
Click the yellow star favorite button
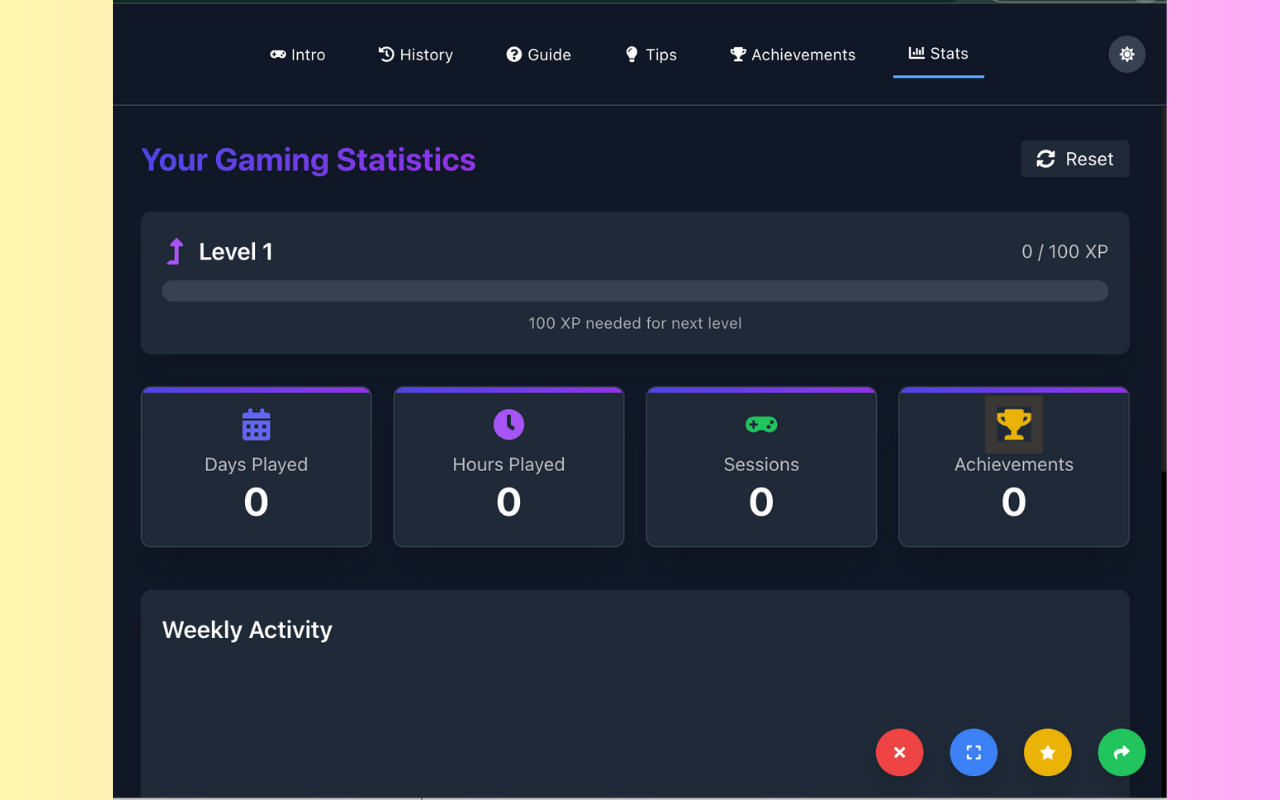pos(1047,753)
